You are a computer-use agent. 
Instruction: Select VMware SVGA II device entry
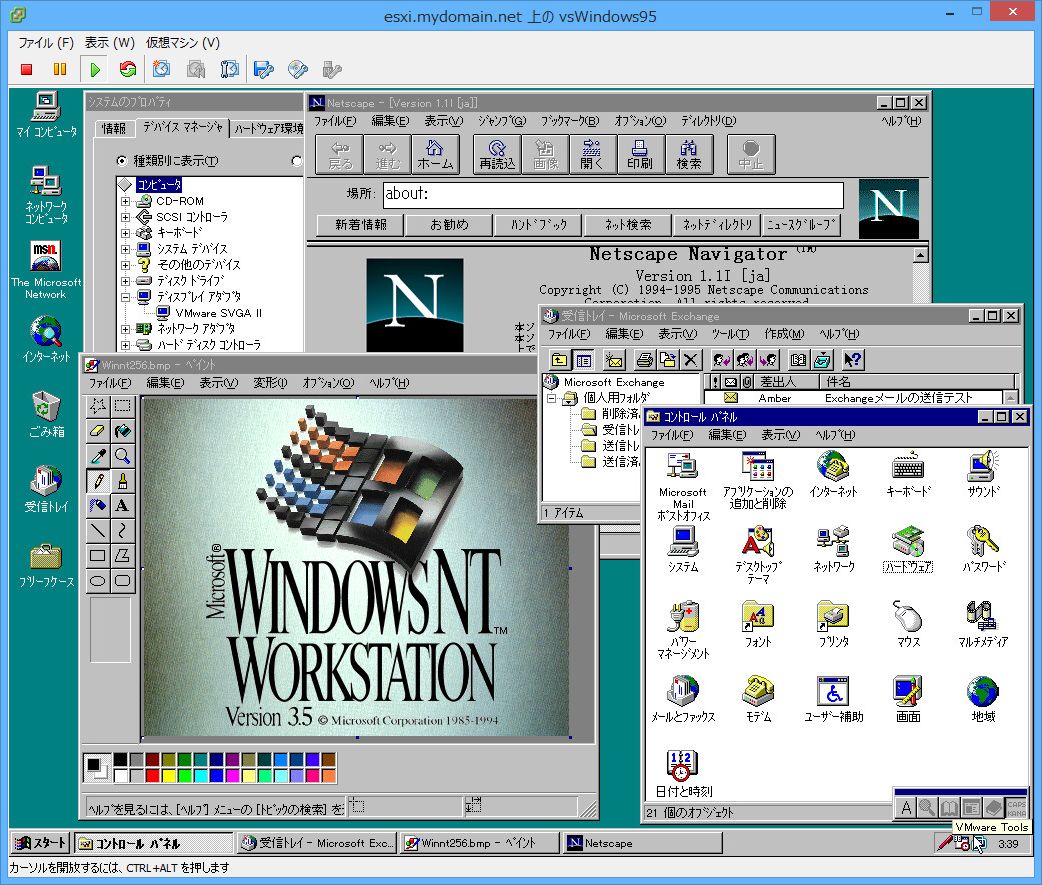coord(219,313)
